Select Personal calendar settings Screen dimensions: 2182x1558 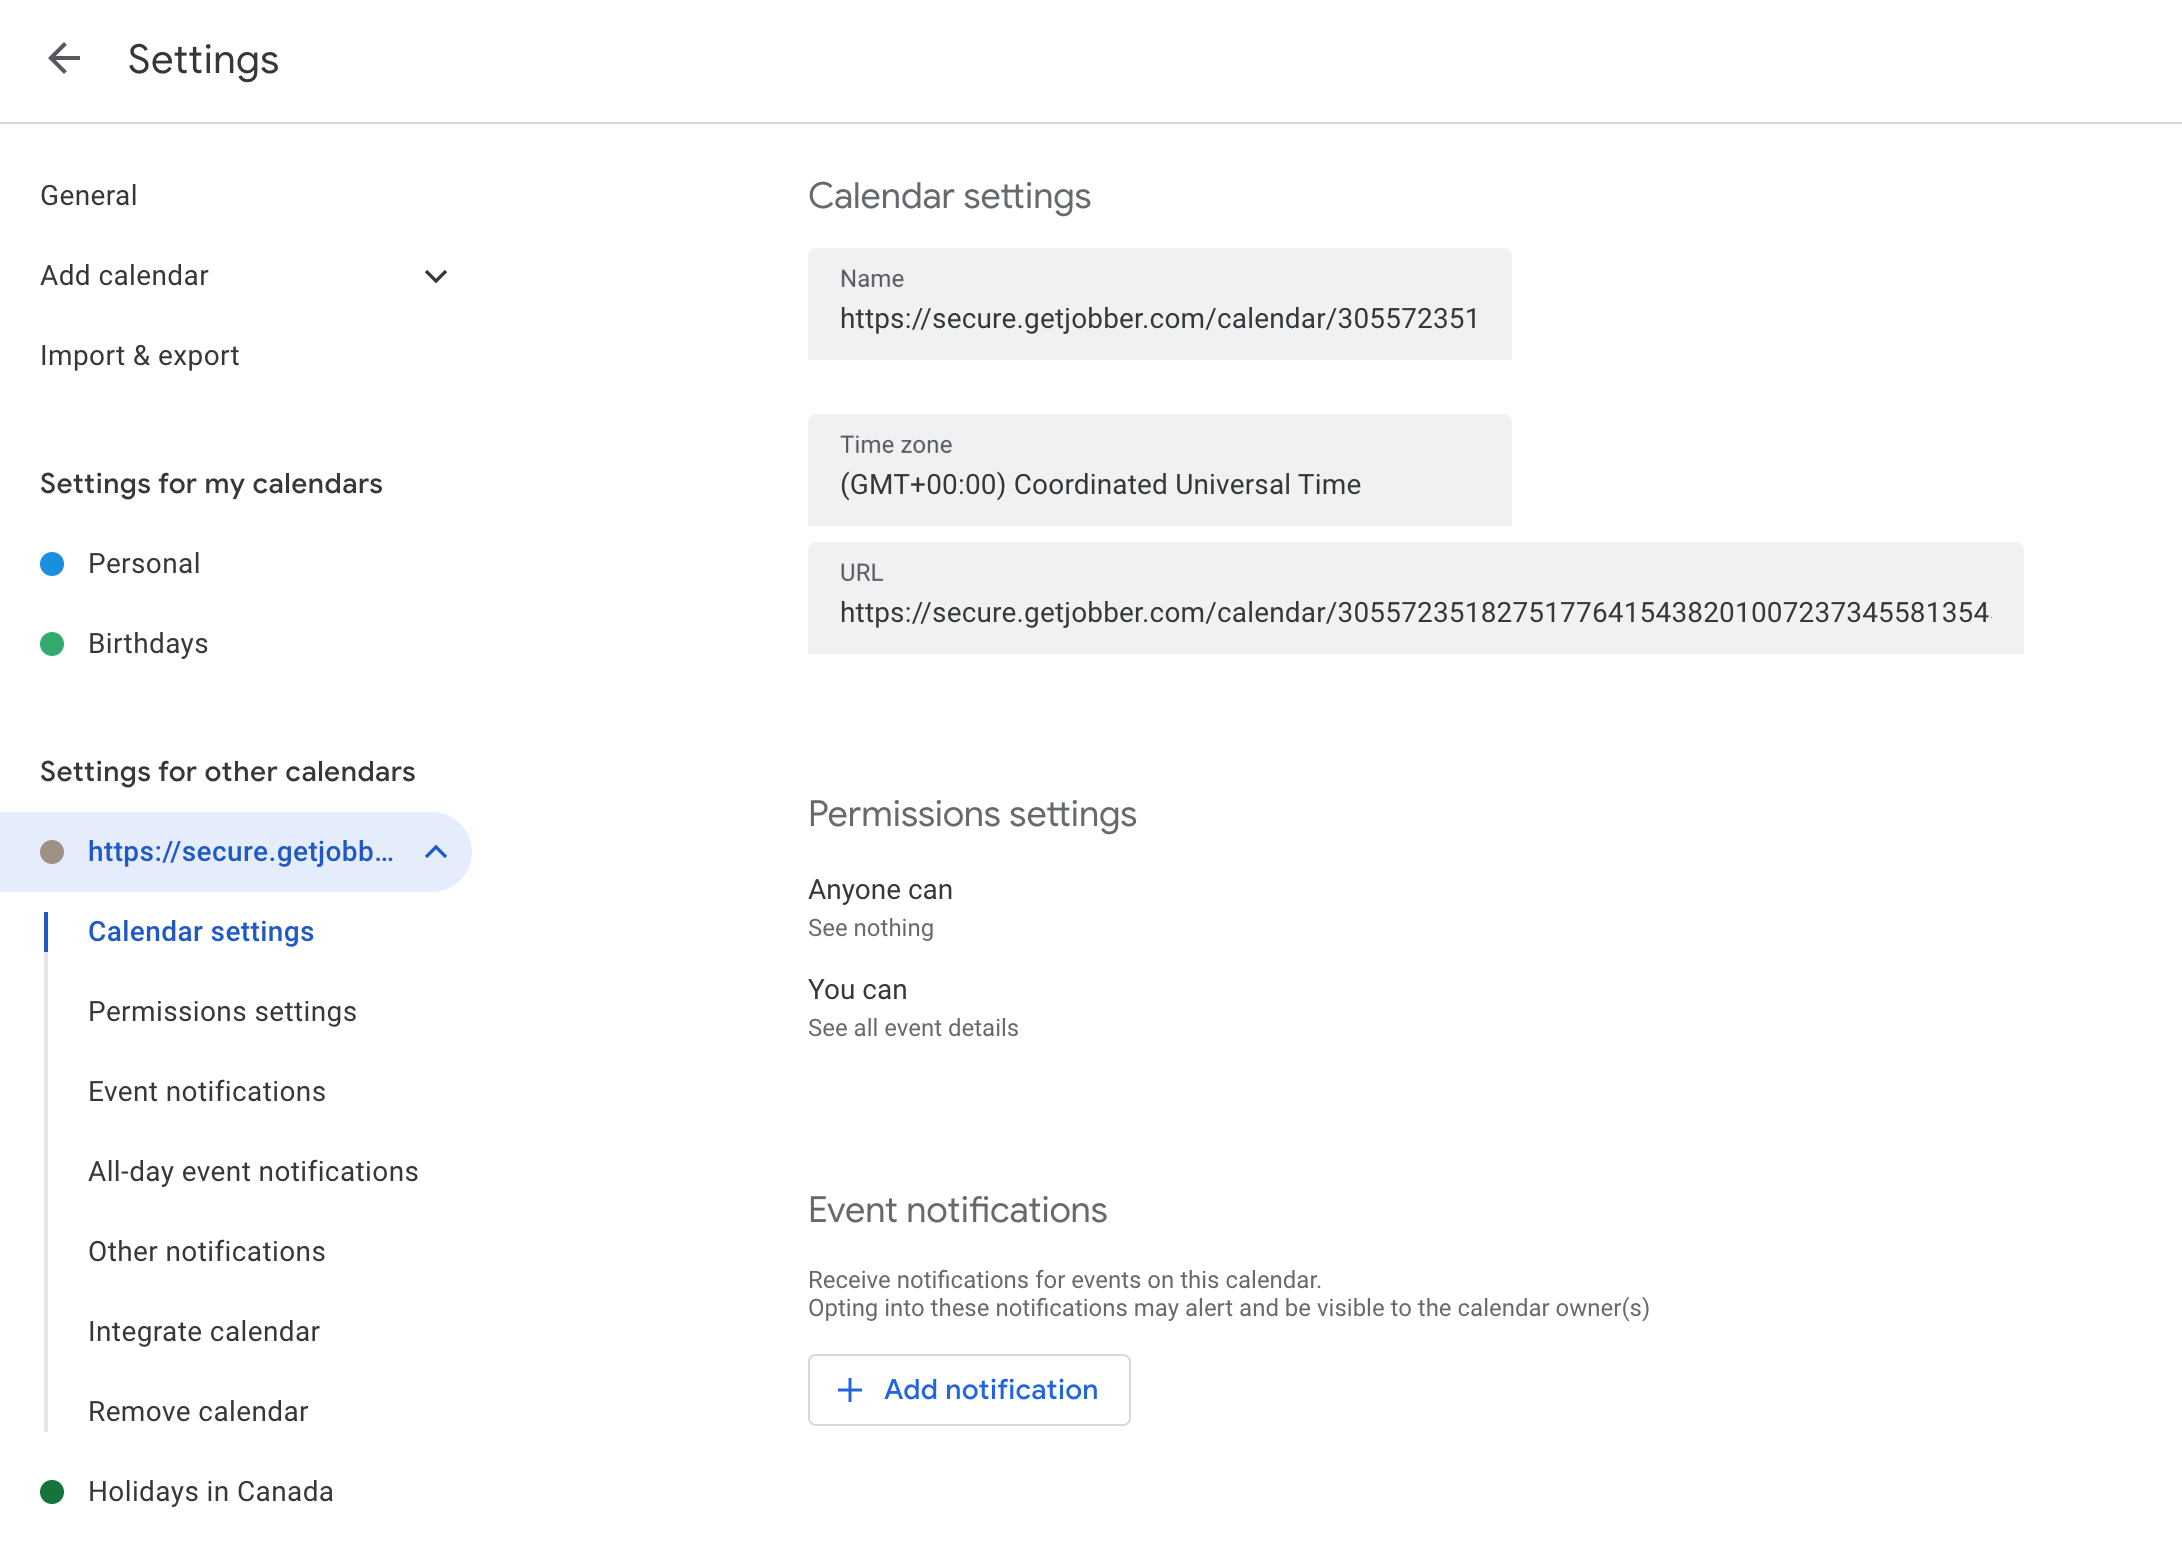coord(144,564)
